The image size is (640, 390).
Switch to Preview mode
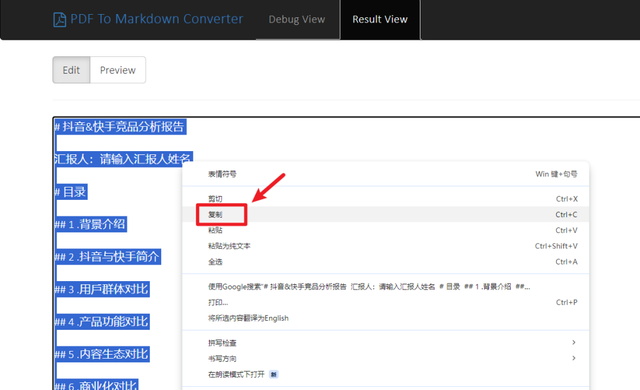[x=118, y=70]
